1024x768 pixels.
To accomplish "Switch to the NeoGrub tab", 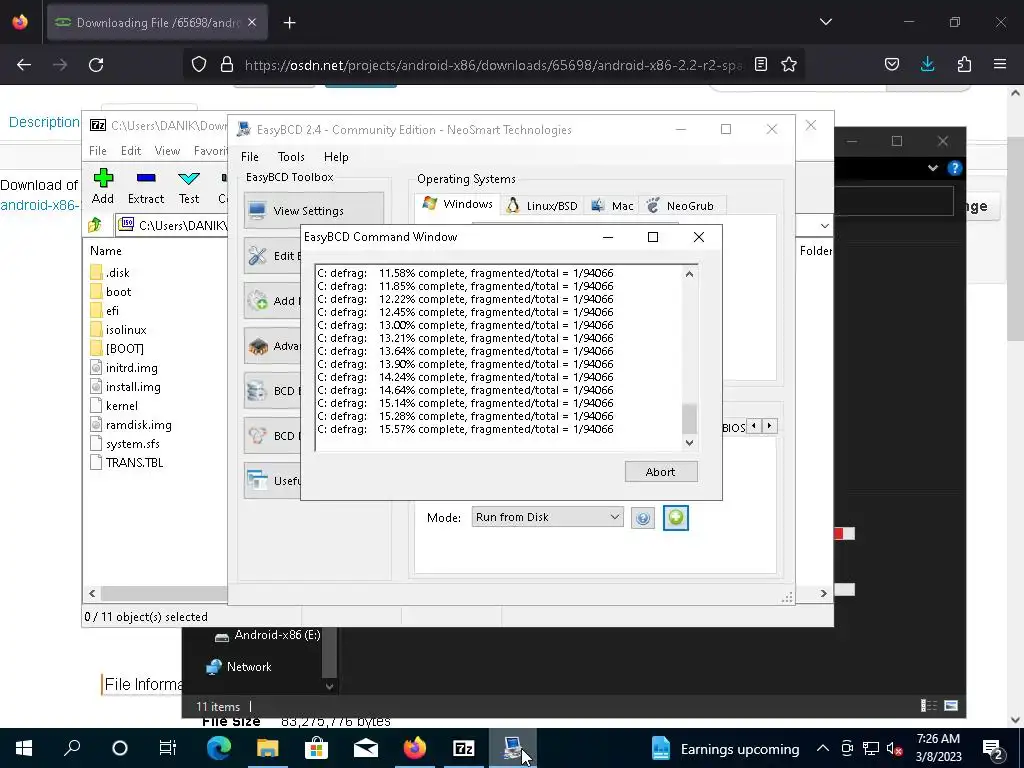I will coord(681,206).
